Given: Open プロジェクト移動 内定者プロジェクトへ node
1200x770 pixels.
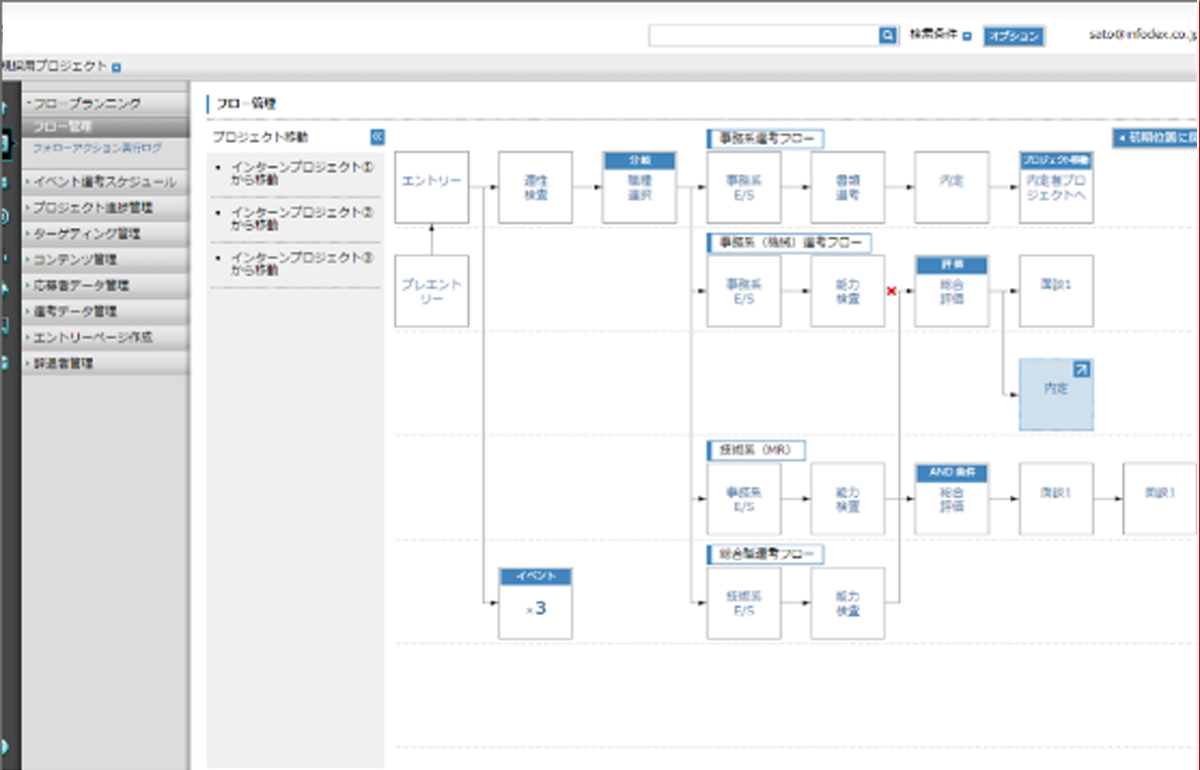Looking at the screenshot, I should coord(1056,187).
